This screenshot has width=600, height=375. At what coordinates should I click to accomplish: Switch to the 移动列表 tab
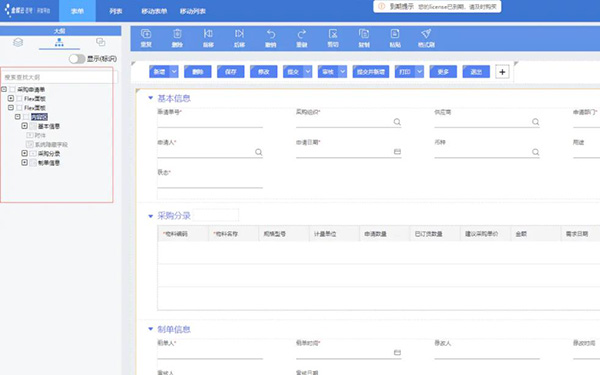pyautogui.click(x=193, y=11)
